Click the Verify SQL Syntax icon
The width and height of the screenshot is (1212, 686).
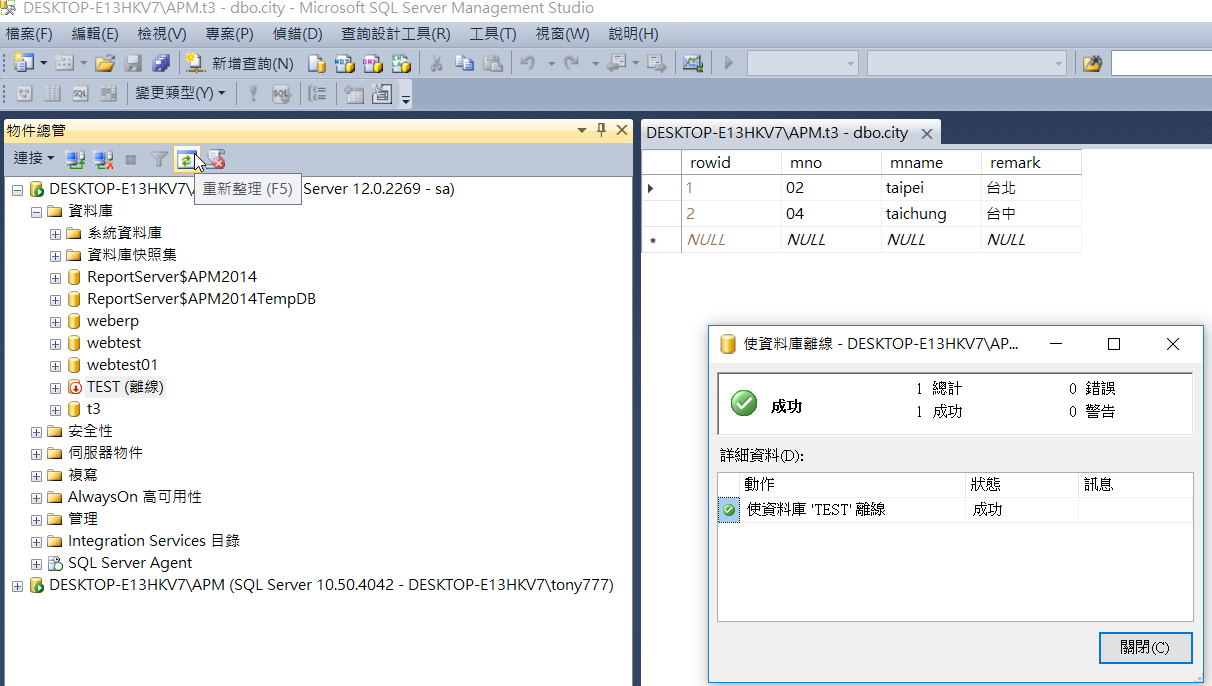[282, 93]
